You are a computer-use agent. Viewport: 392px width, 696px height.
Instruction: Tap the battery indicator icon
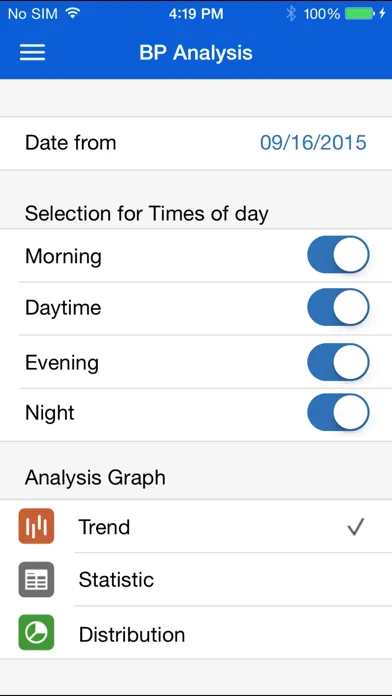(x=360, y=14)
